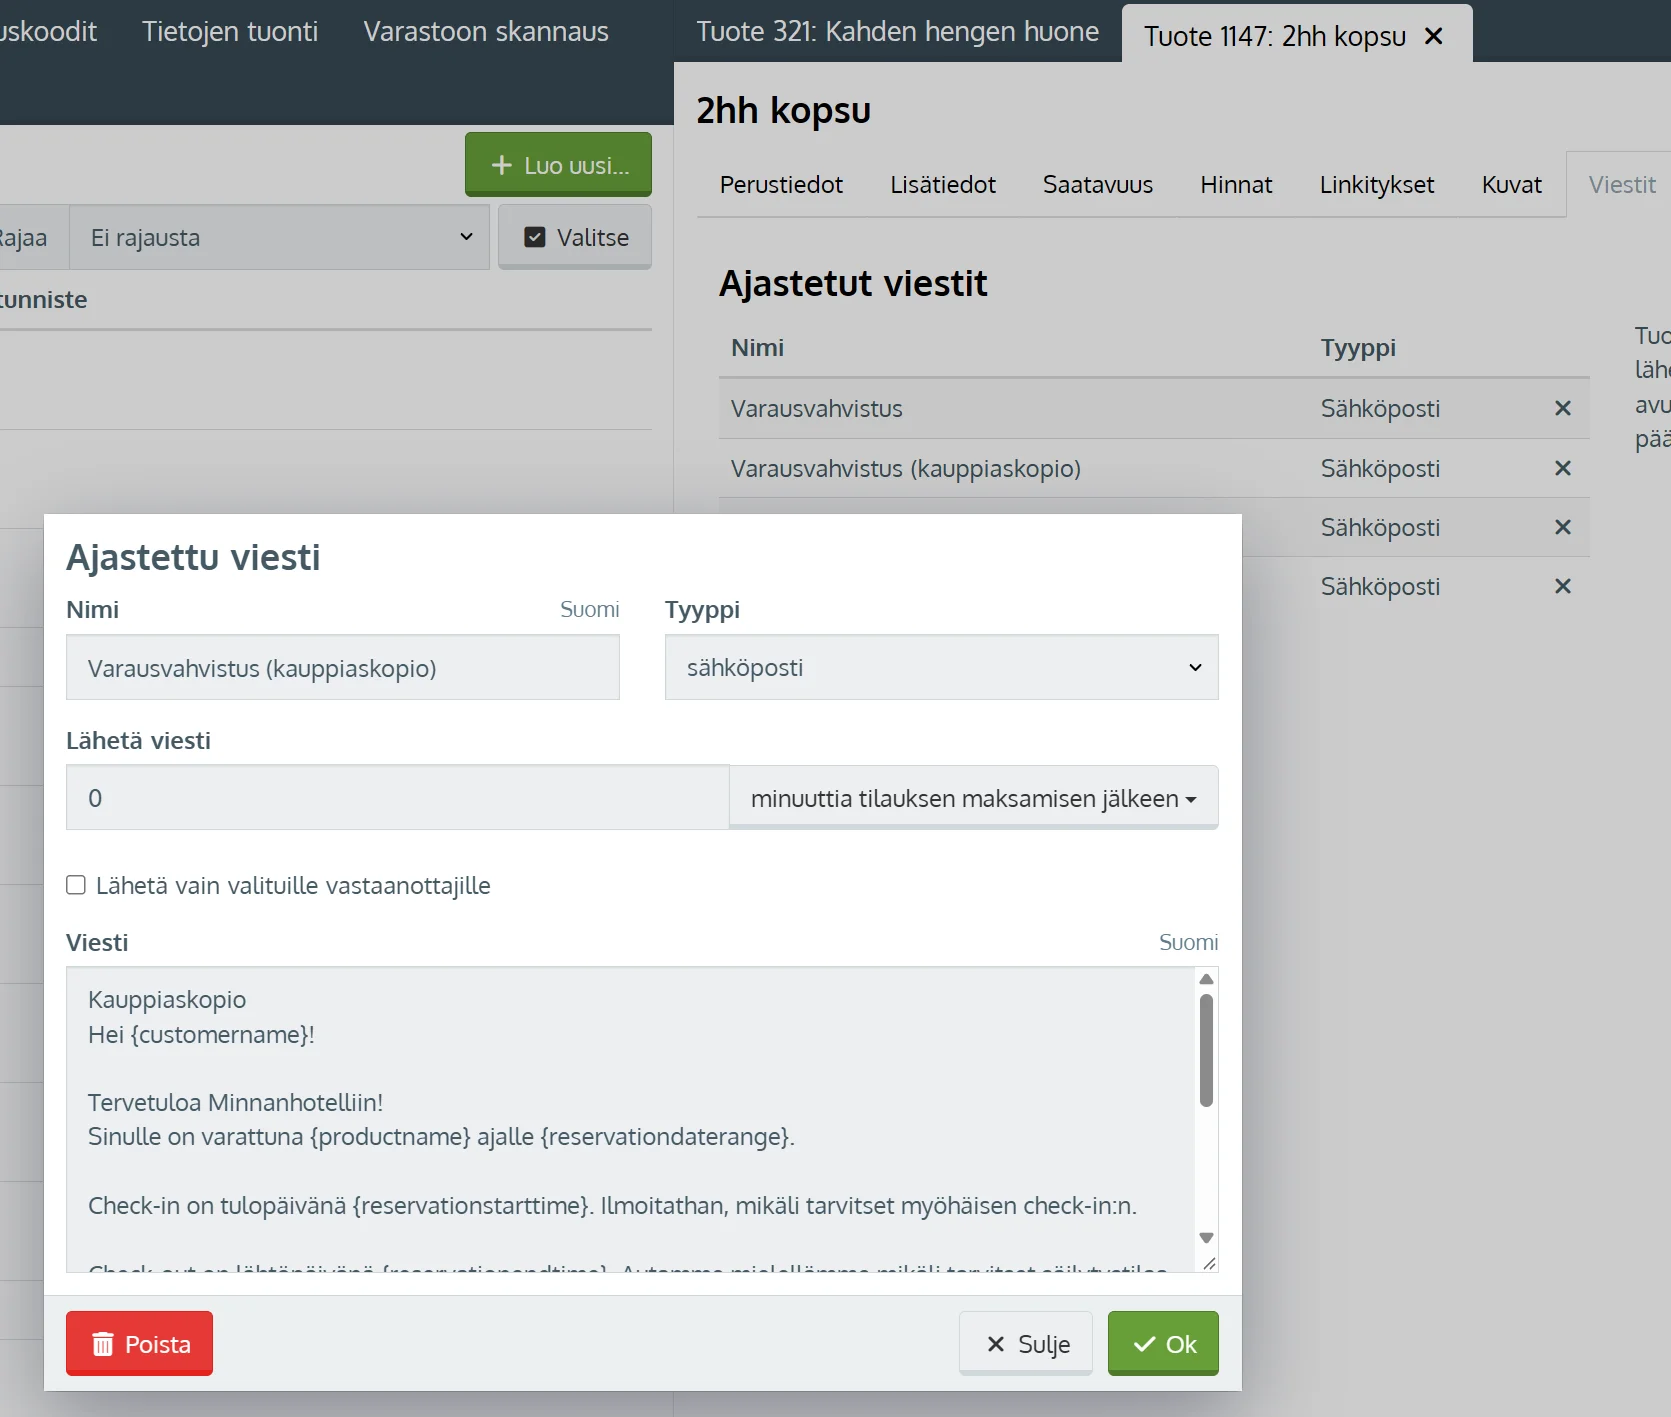Screen dimensions: 1671x1417
Task: Close the dialog with Sulje button
Action: pyautogui.click(x=1026, y=1344)
